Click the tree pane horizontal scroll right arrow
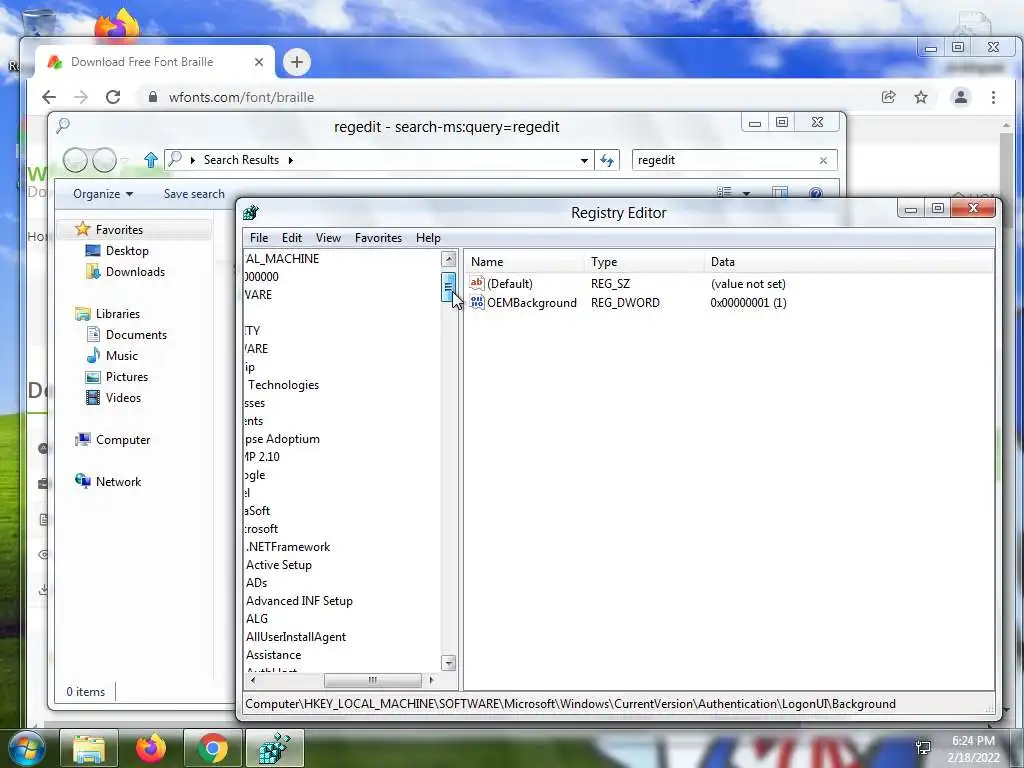Viewport: 1024px width, 768px height. click(431, 680)
